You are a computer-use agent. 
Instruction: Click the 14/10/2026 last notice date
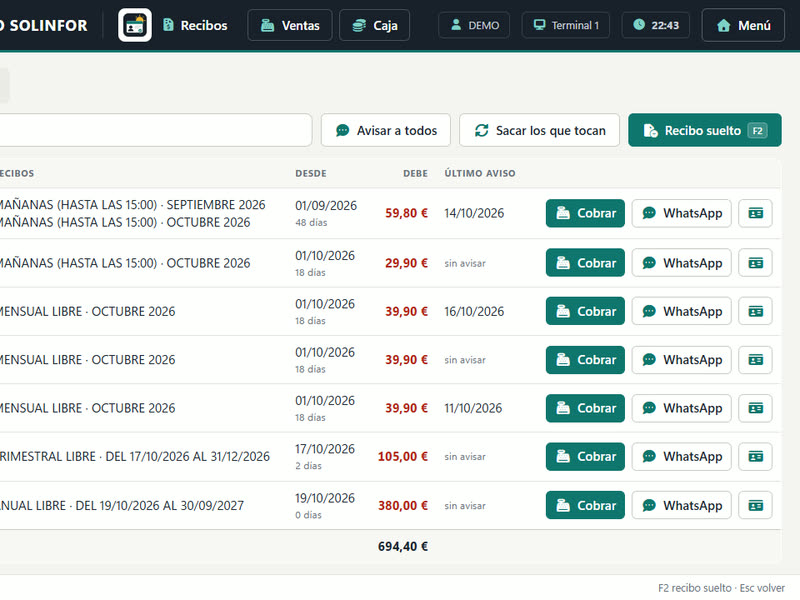474,213
